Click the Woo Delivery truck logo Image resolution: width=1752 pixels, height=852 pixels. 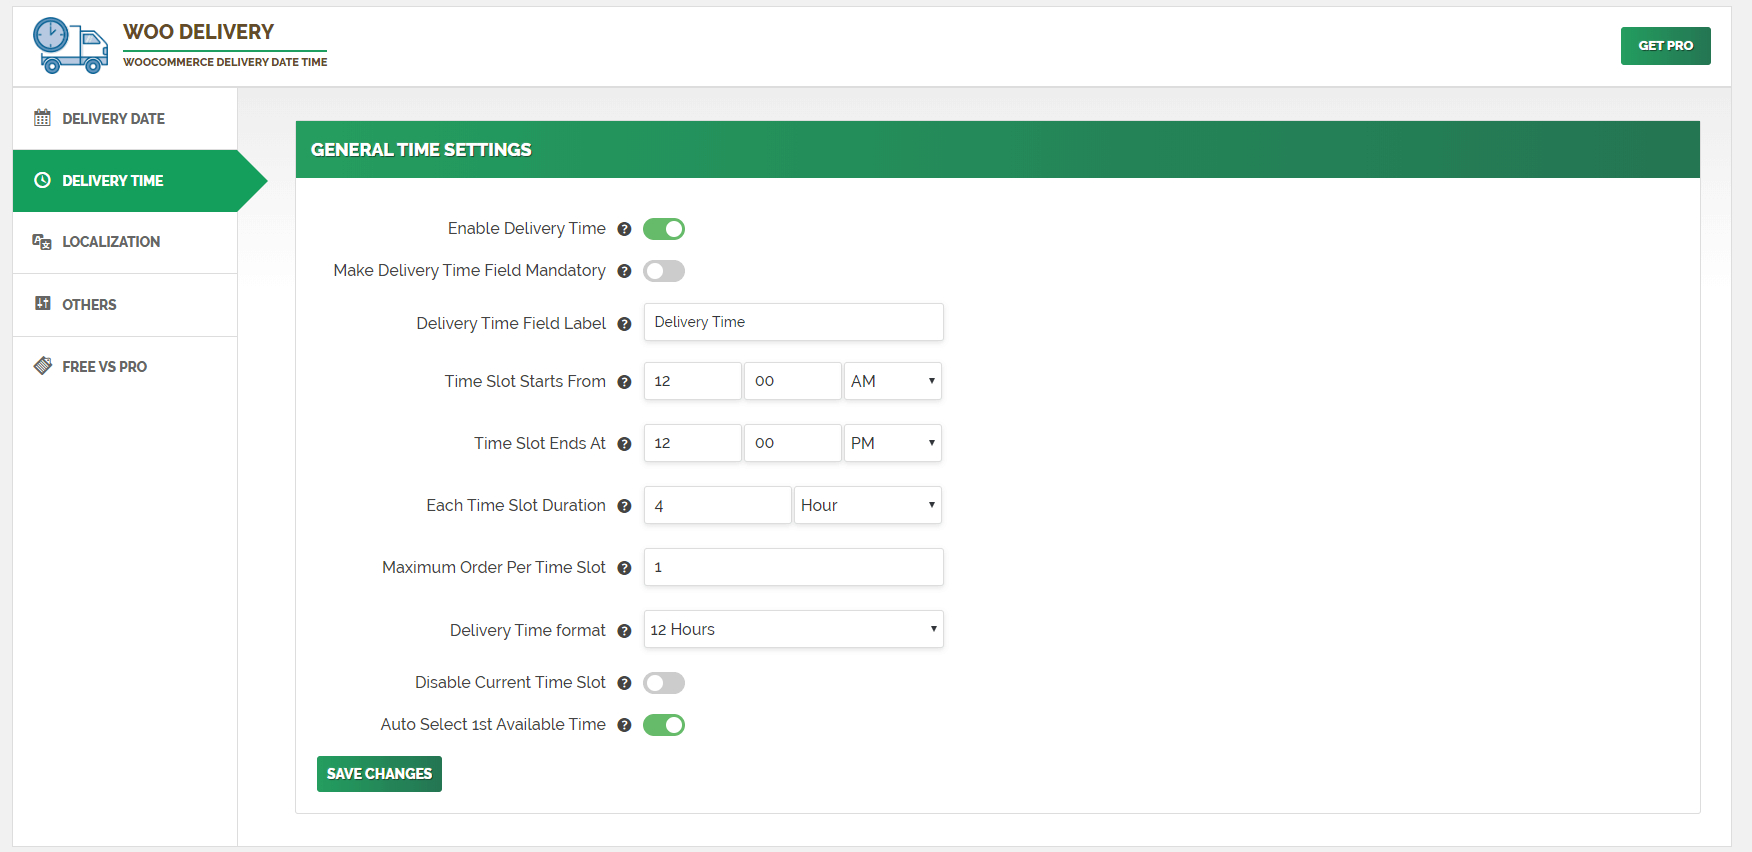click(70, 46)
